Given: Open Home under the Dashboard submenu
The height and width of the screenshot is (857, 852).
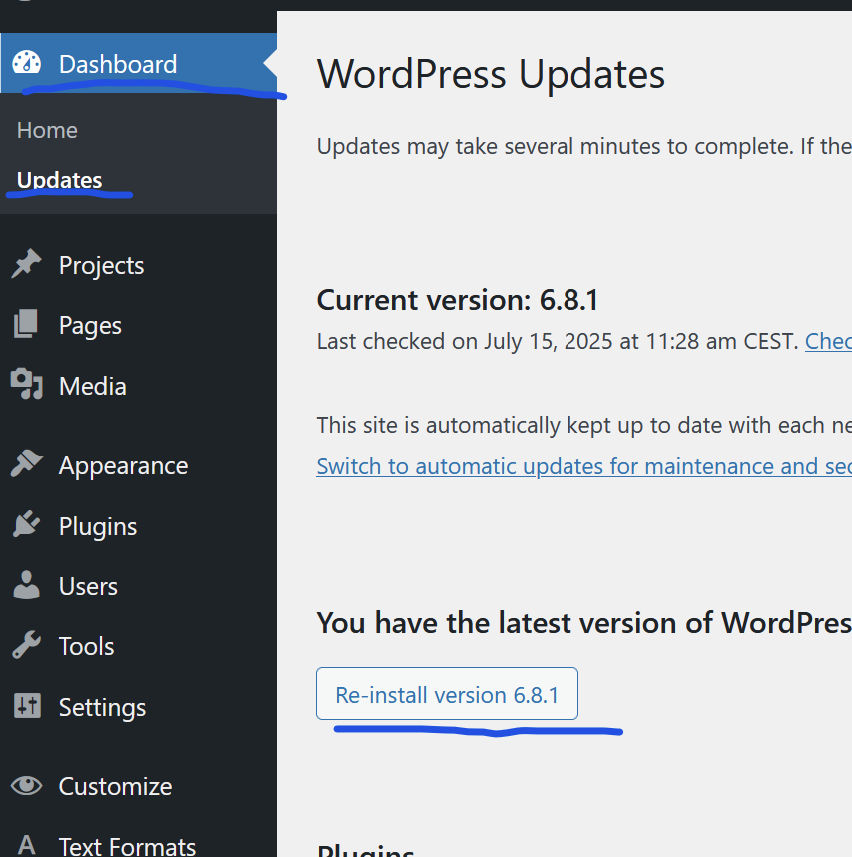Looking at the screenshot, I should coord(47,130).
